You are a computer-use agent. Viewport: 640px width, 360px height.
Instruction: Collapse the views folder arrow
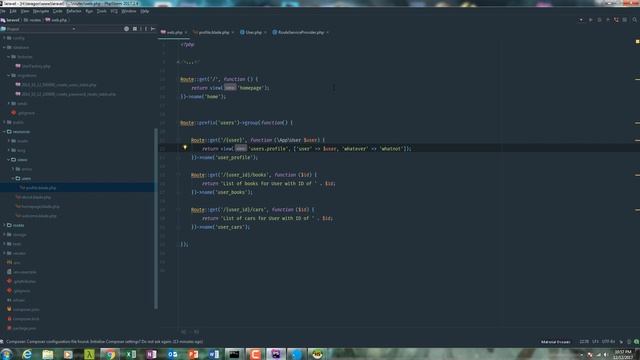[9, 160]
